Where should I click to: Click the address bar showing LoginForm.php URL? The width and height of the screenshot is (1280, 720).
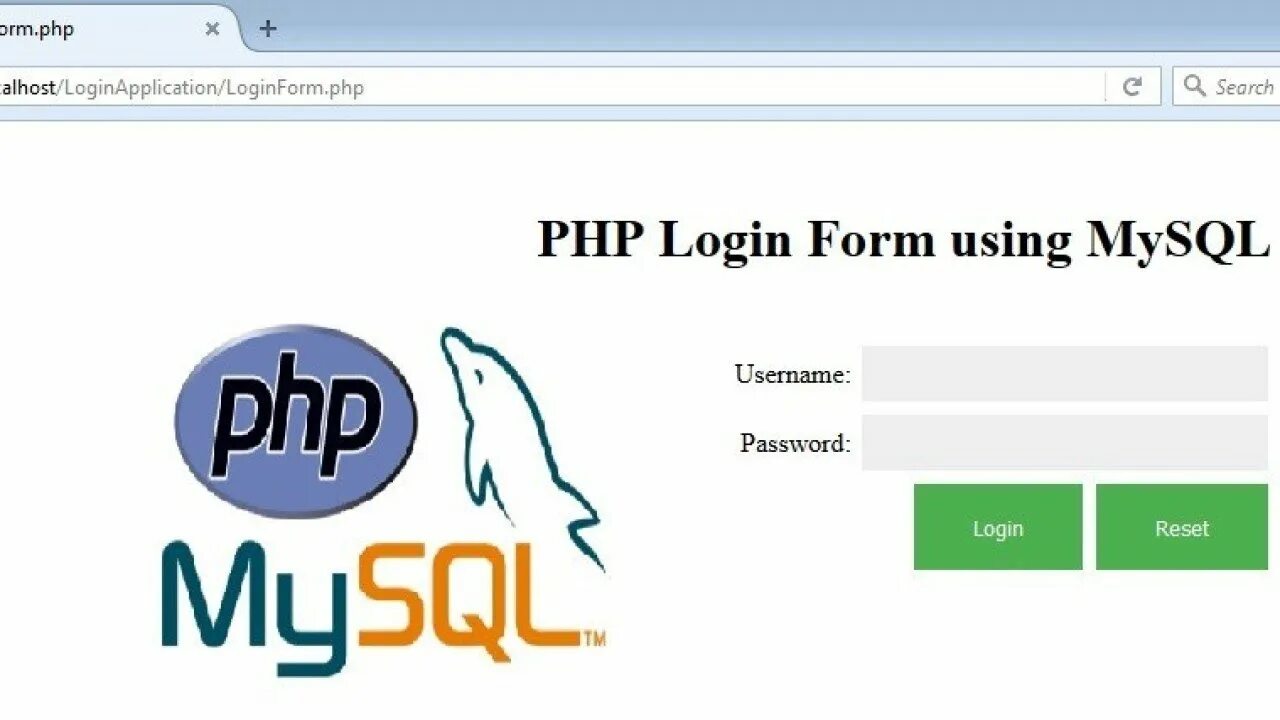(x=550, y=87)
